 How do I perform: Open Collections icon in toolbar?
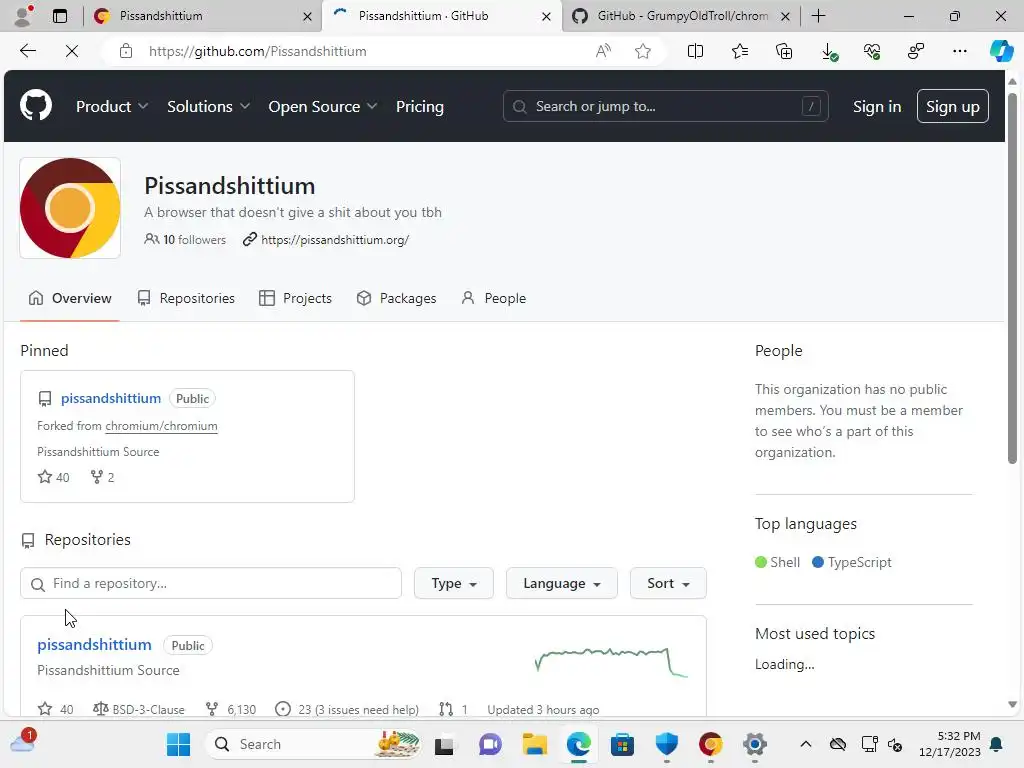[784, 51]
